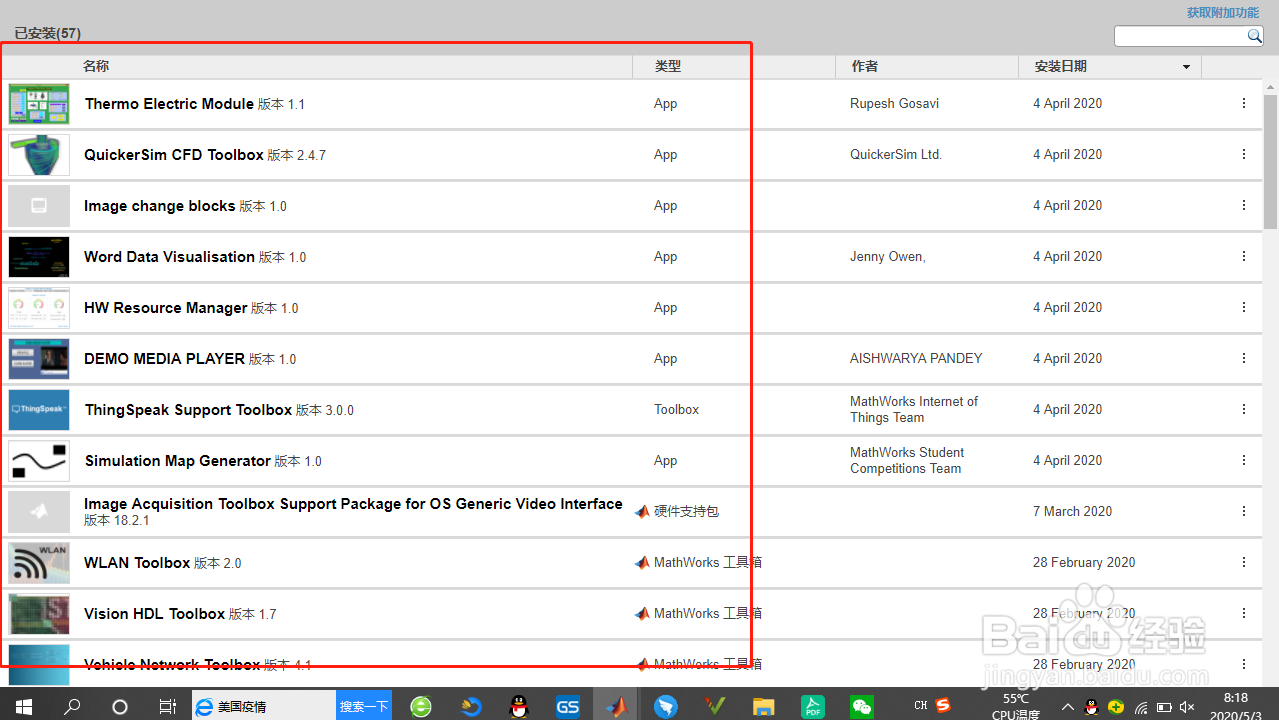Click Simulation Map Generator thumbnail
The width and height of the screenshot is (1279, 720).
pyautogui.click(x=39, y=461)
